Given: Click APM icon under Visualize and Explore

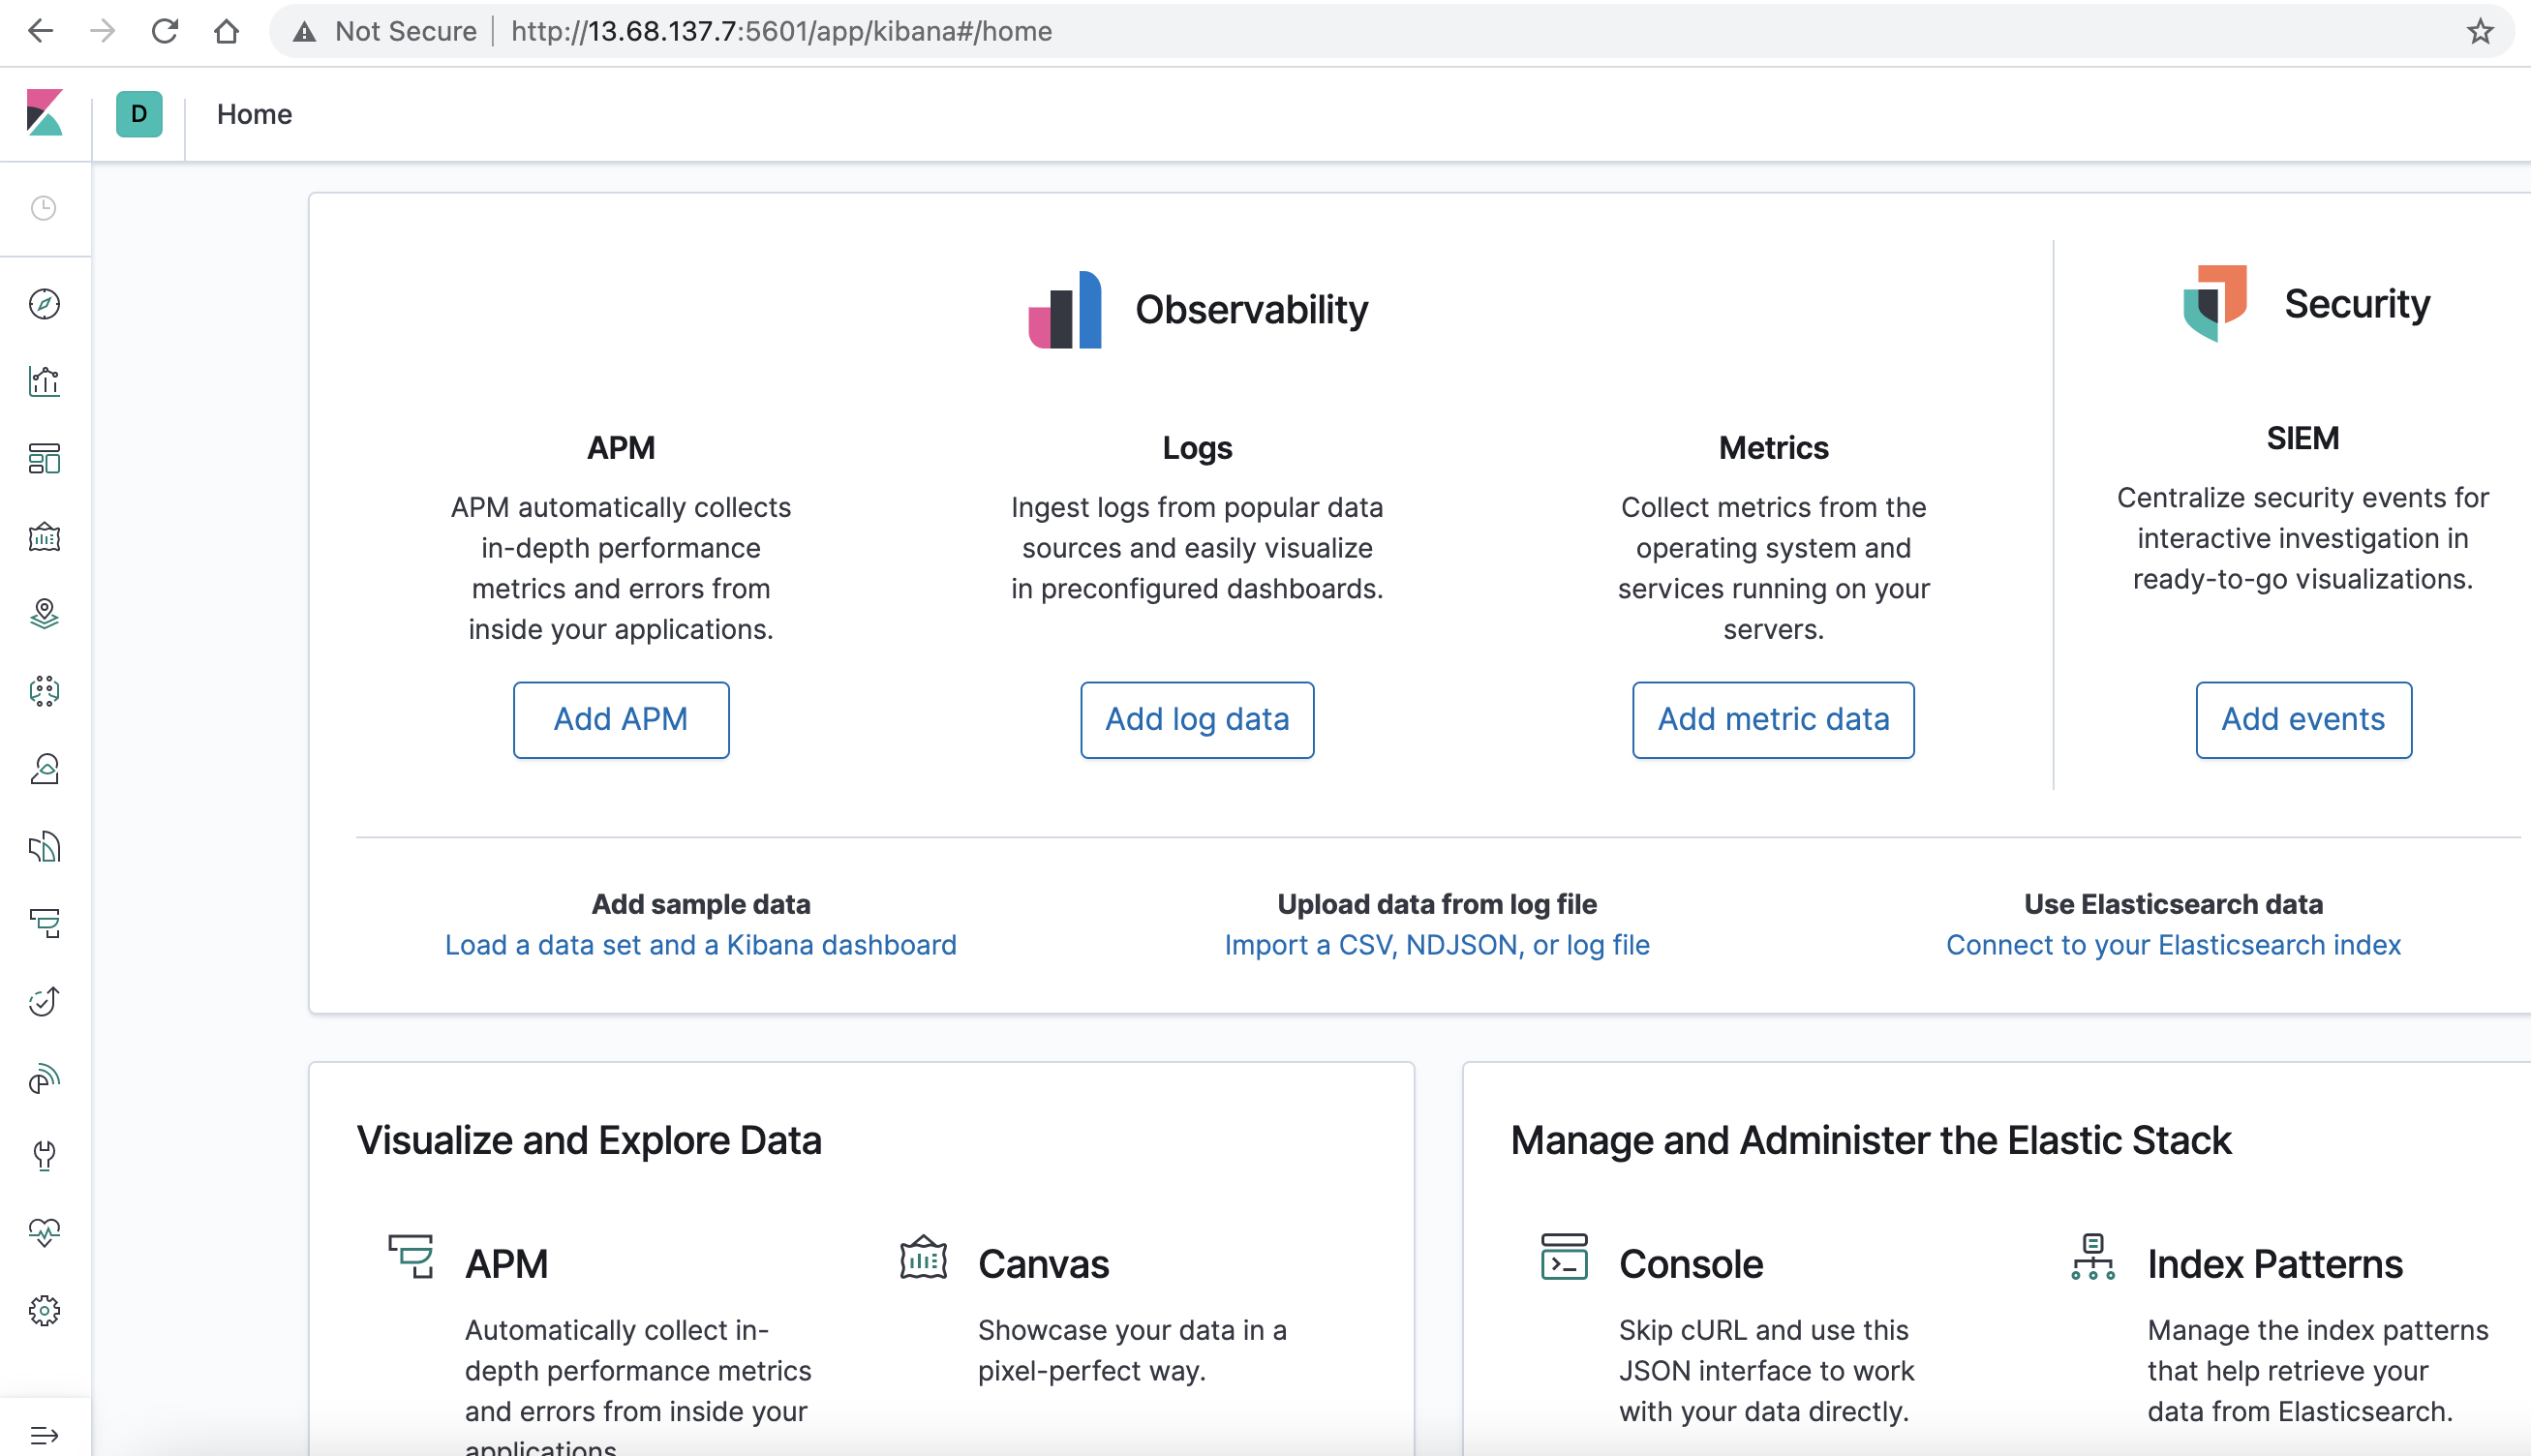Looking at the screenshot, I should click(411, 1257).
